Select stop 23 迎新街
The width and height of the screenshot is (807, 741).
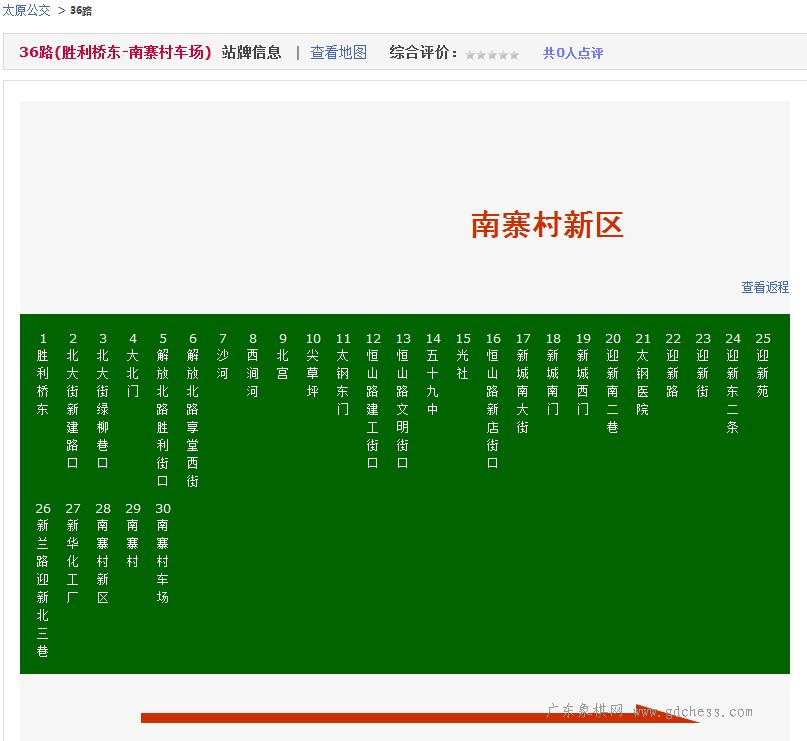point(703,365)
